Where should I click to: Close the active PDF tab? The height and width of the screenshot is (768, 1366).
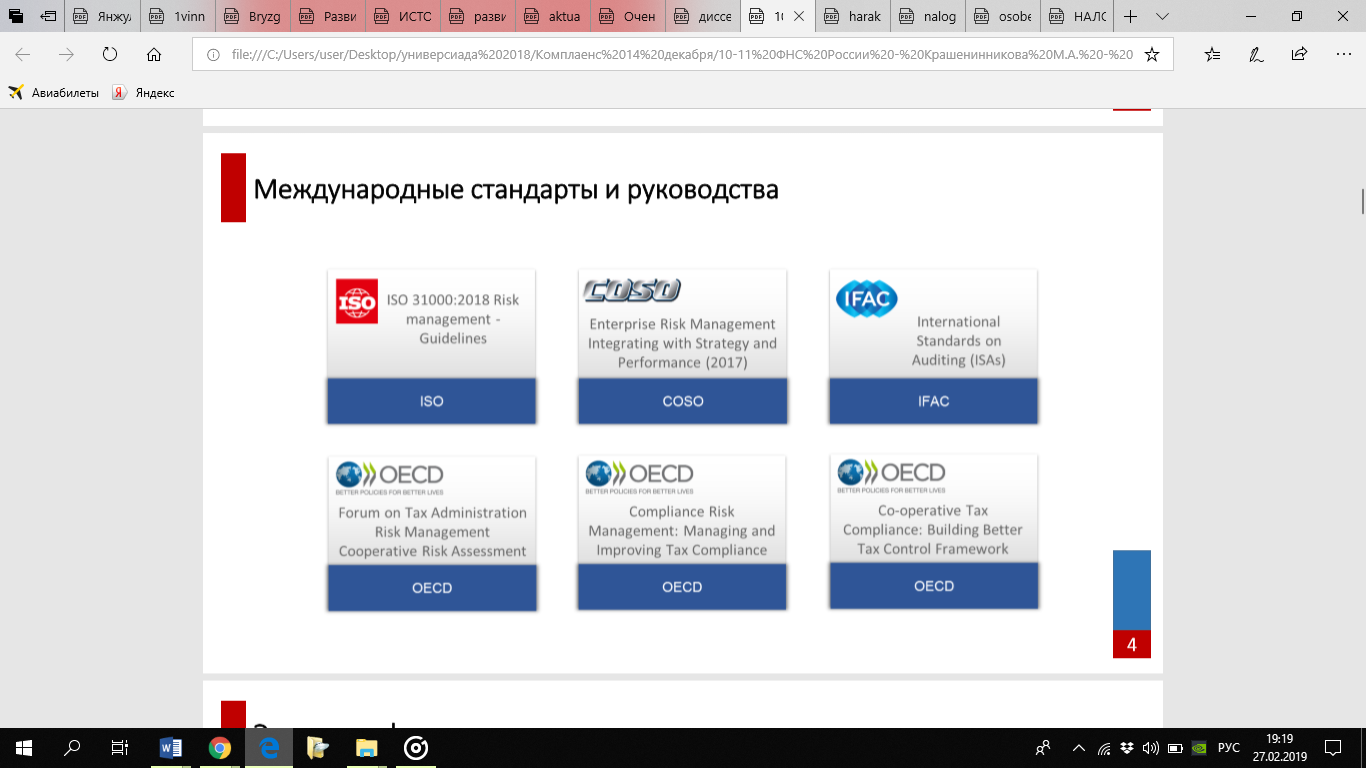coord(799,17)
